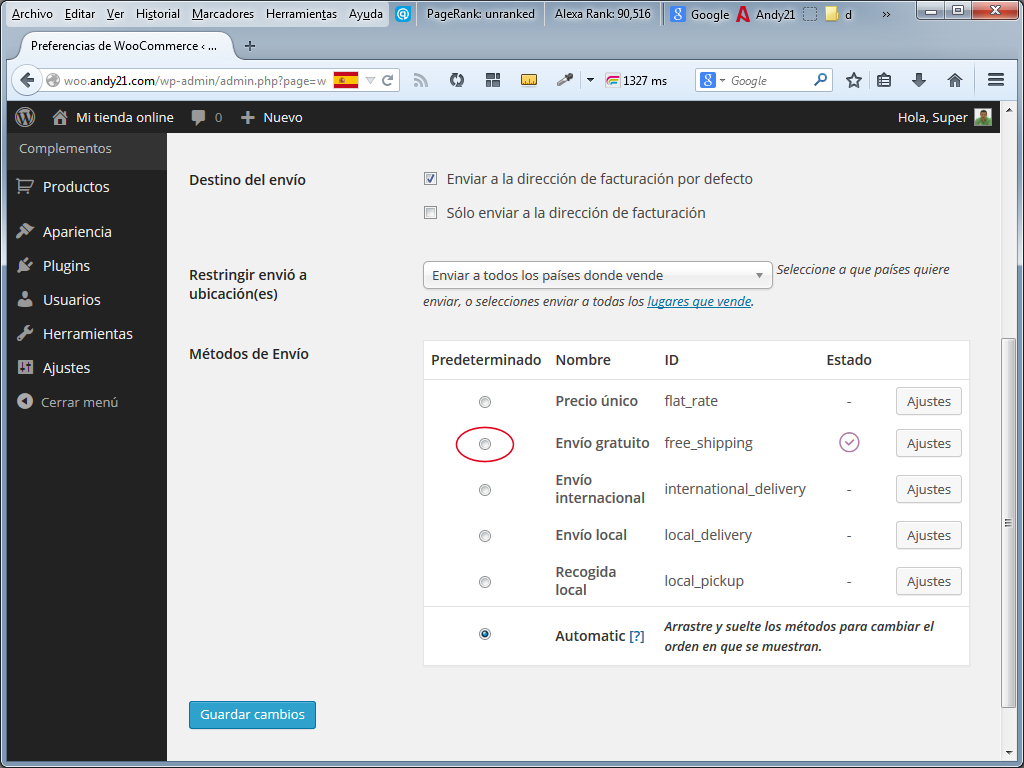Click the WordPress logo in admin bar
1024x768 pixels.
(25, 117)
